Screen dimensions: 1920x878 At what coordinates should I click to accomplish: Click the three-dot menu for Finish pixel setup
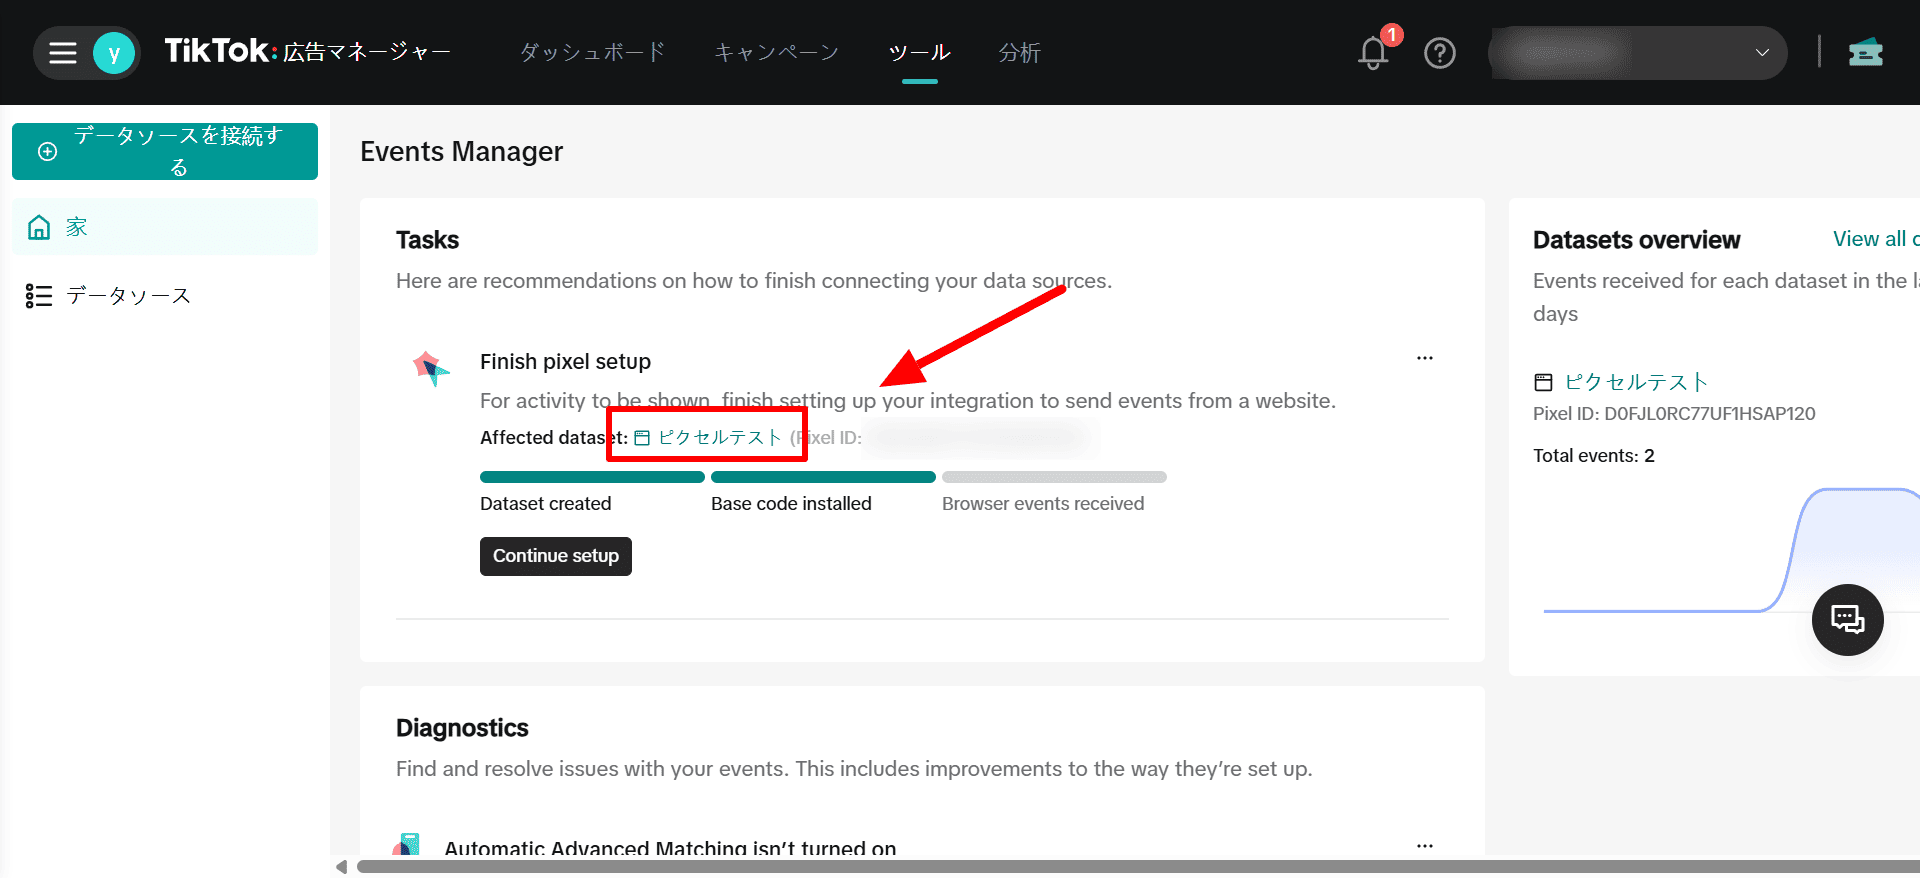(x=1424, y=358)
